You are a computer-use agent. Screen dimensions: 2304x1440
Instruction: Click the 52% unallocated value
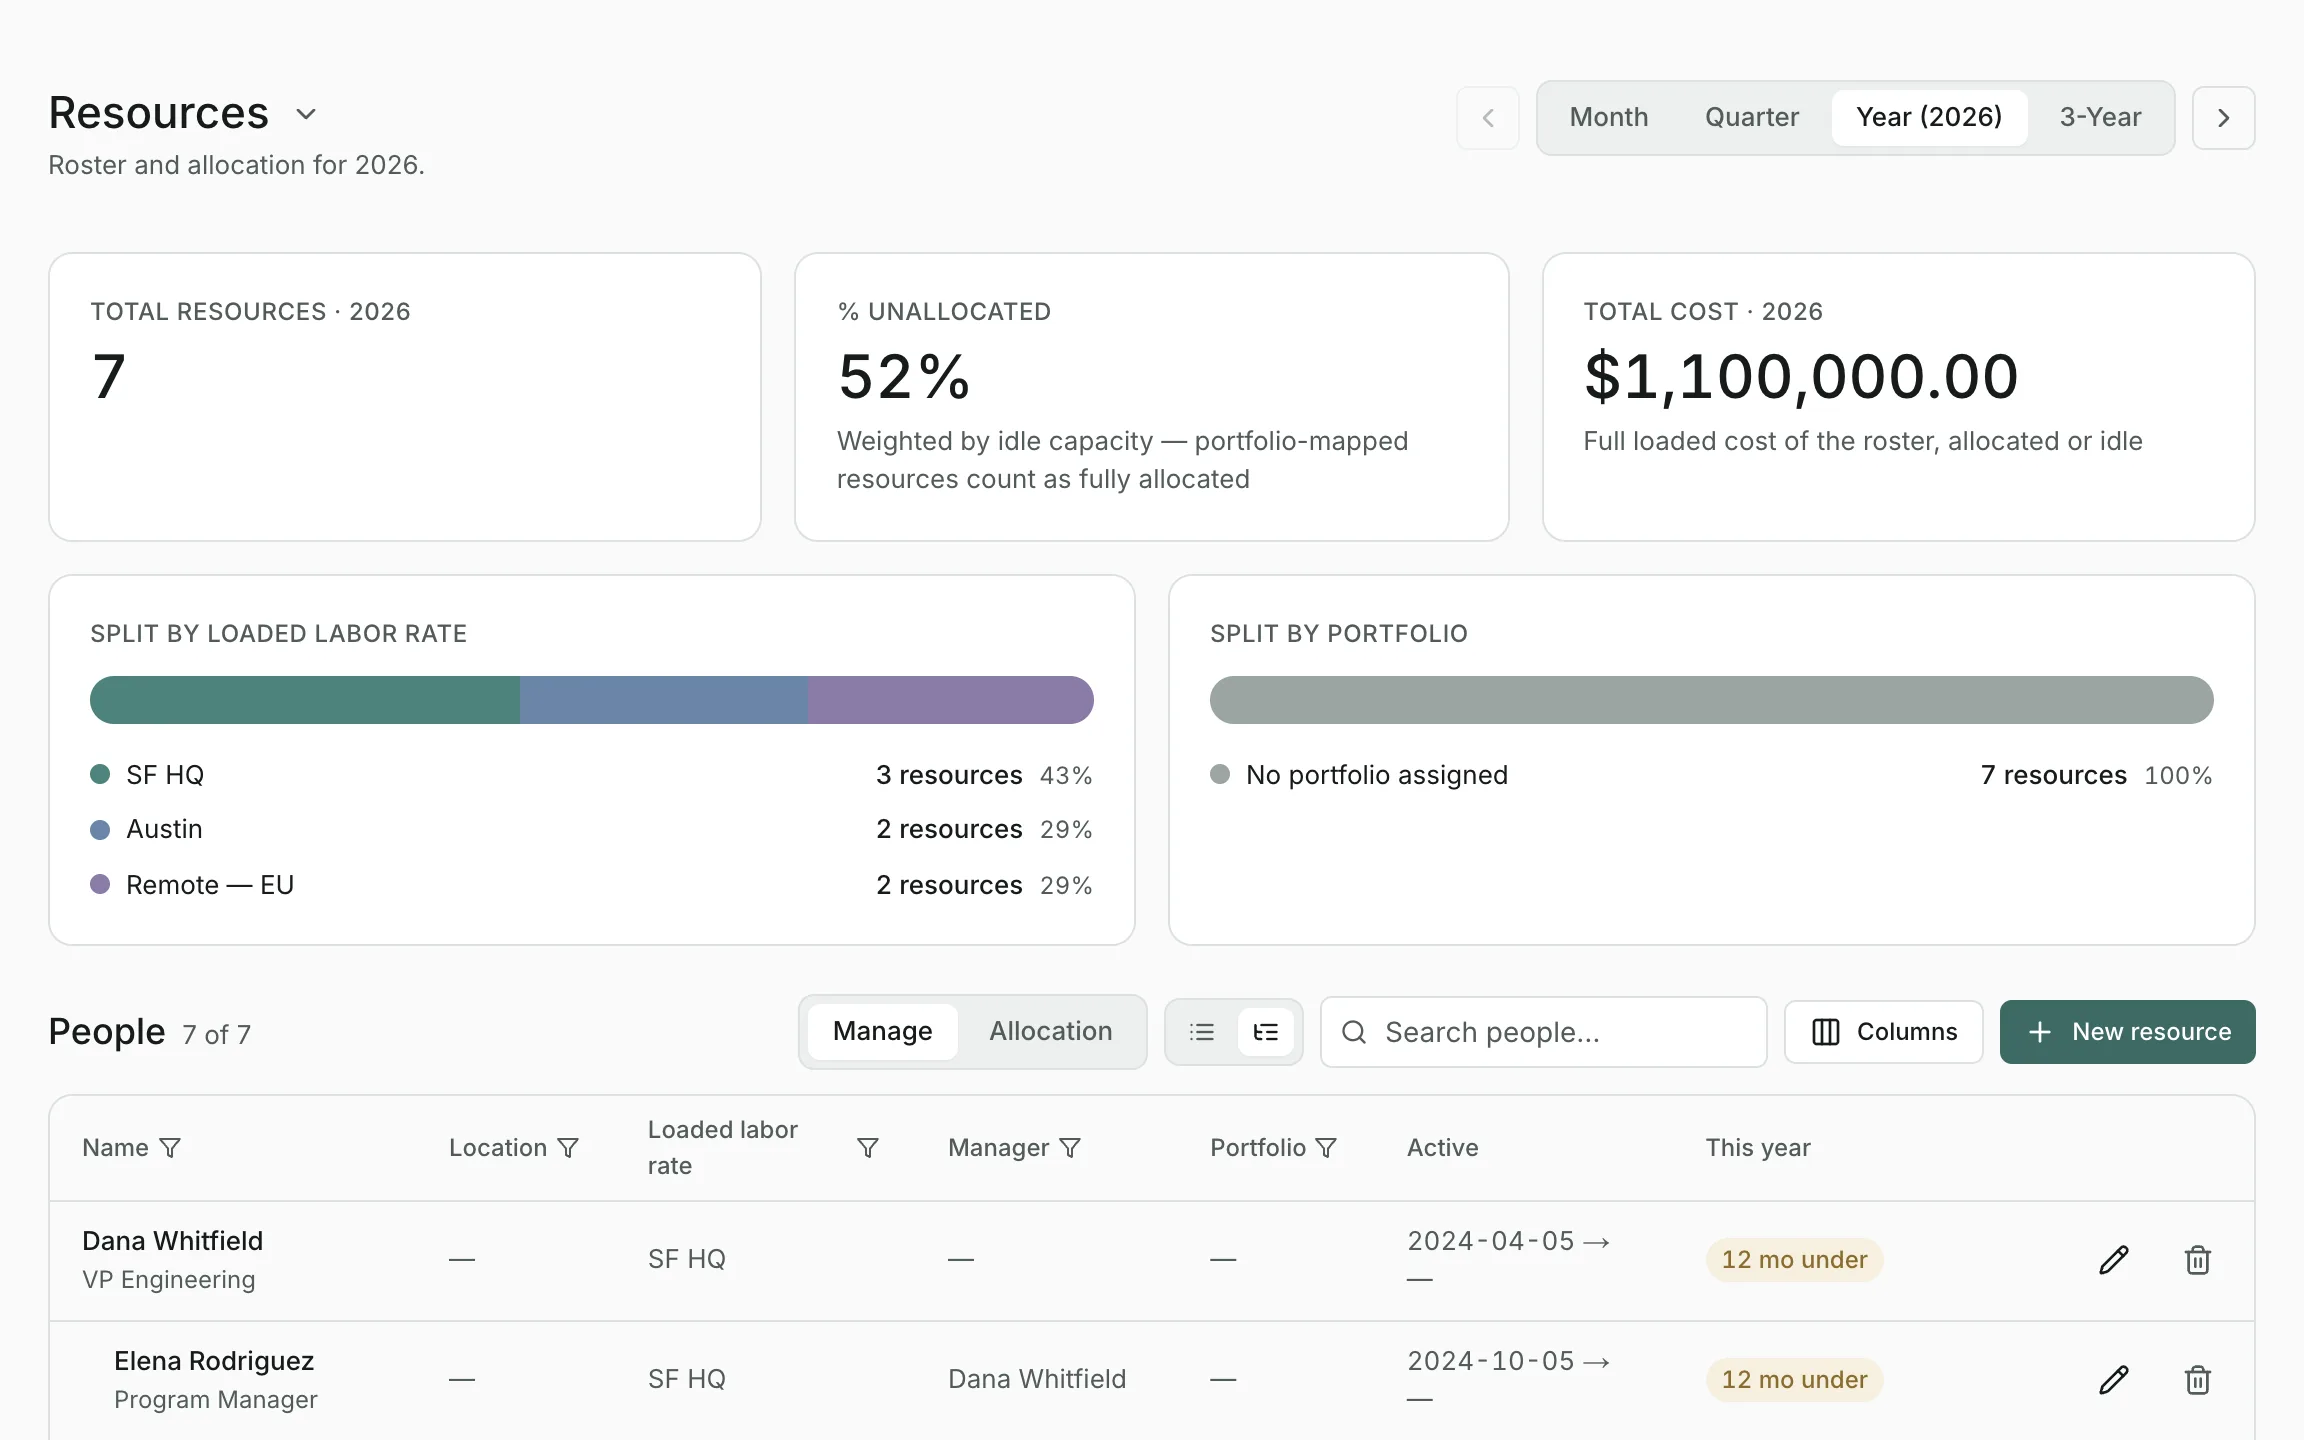point(904,377)
